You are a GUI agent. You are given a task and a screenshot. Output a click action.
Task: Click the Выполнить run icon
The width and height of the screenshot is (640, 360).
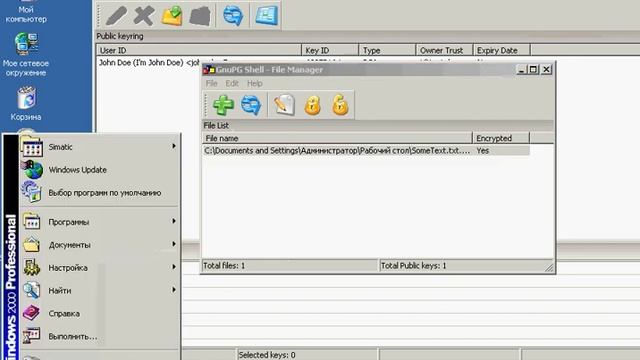[x=31, y=336]
